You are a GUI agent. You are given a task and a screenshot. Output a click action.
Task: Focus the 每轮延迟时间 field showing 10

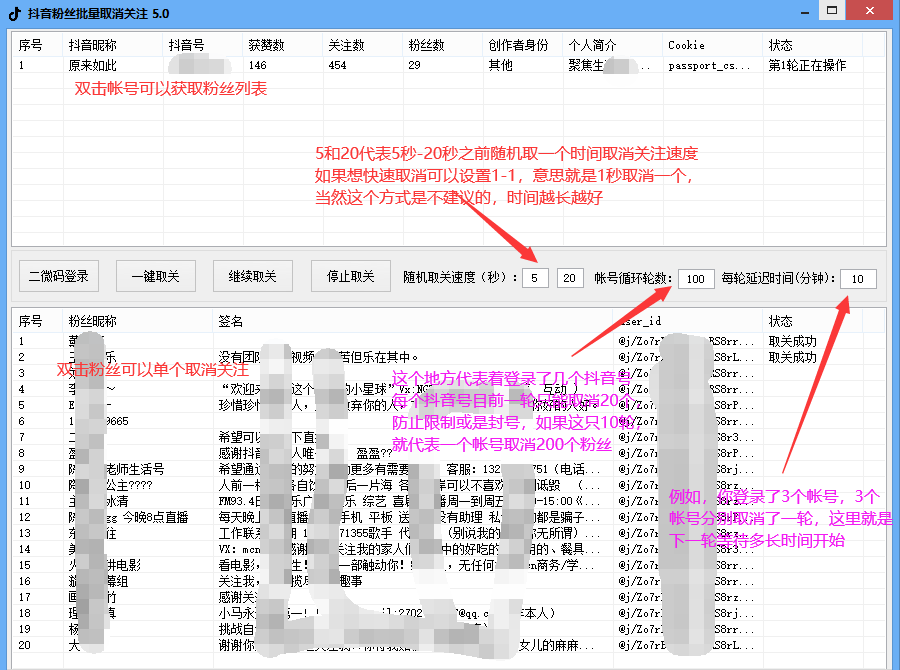pyautogui.click(x=858, y=279)
